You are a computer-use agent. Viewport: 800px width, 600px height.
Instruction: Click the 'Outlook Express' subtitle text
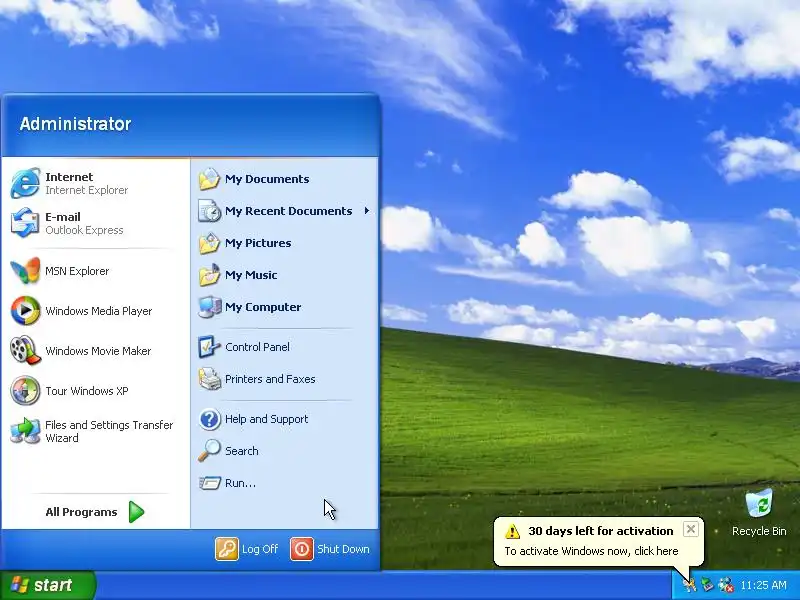tap(84, 230)
